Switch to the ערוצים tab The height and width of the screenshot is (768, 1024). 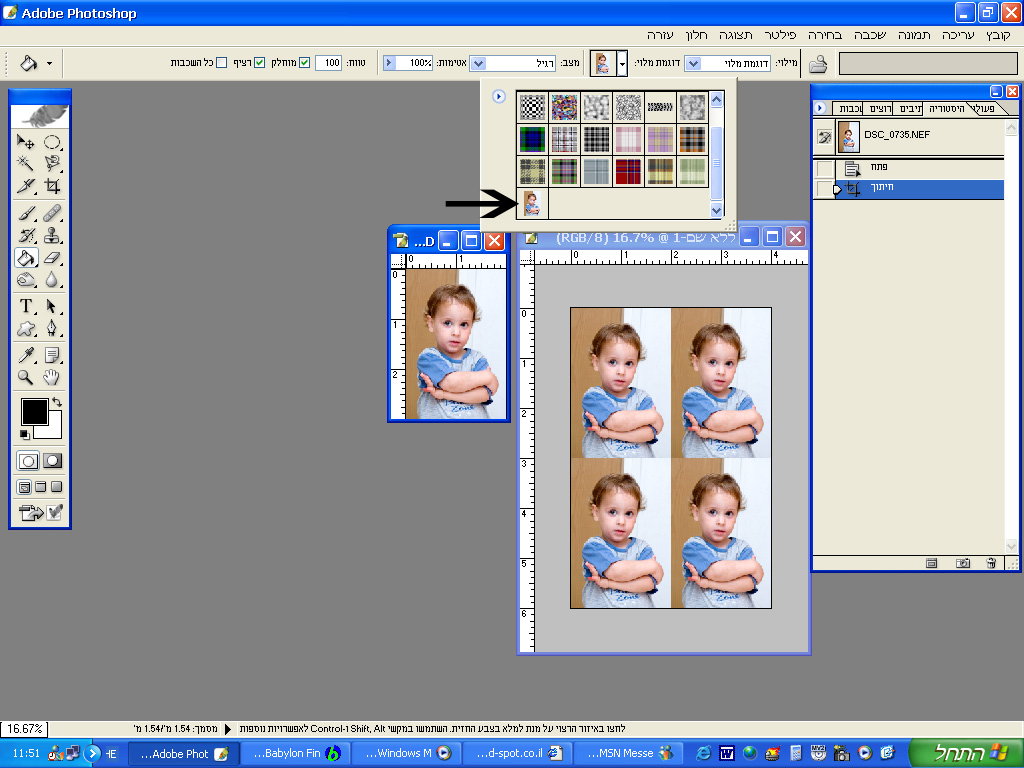click(880, 108)
